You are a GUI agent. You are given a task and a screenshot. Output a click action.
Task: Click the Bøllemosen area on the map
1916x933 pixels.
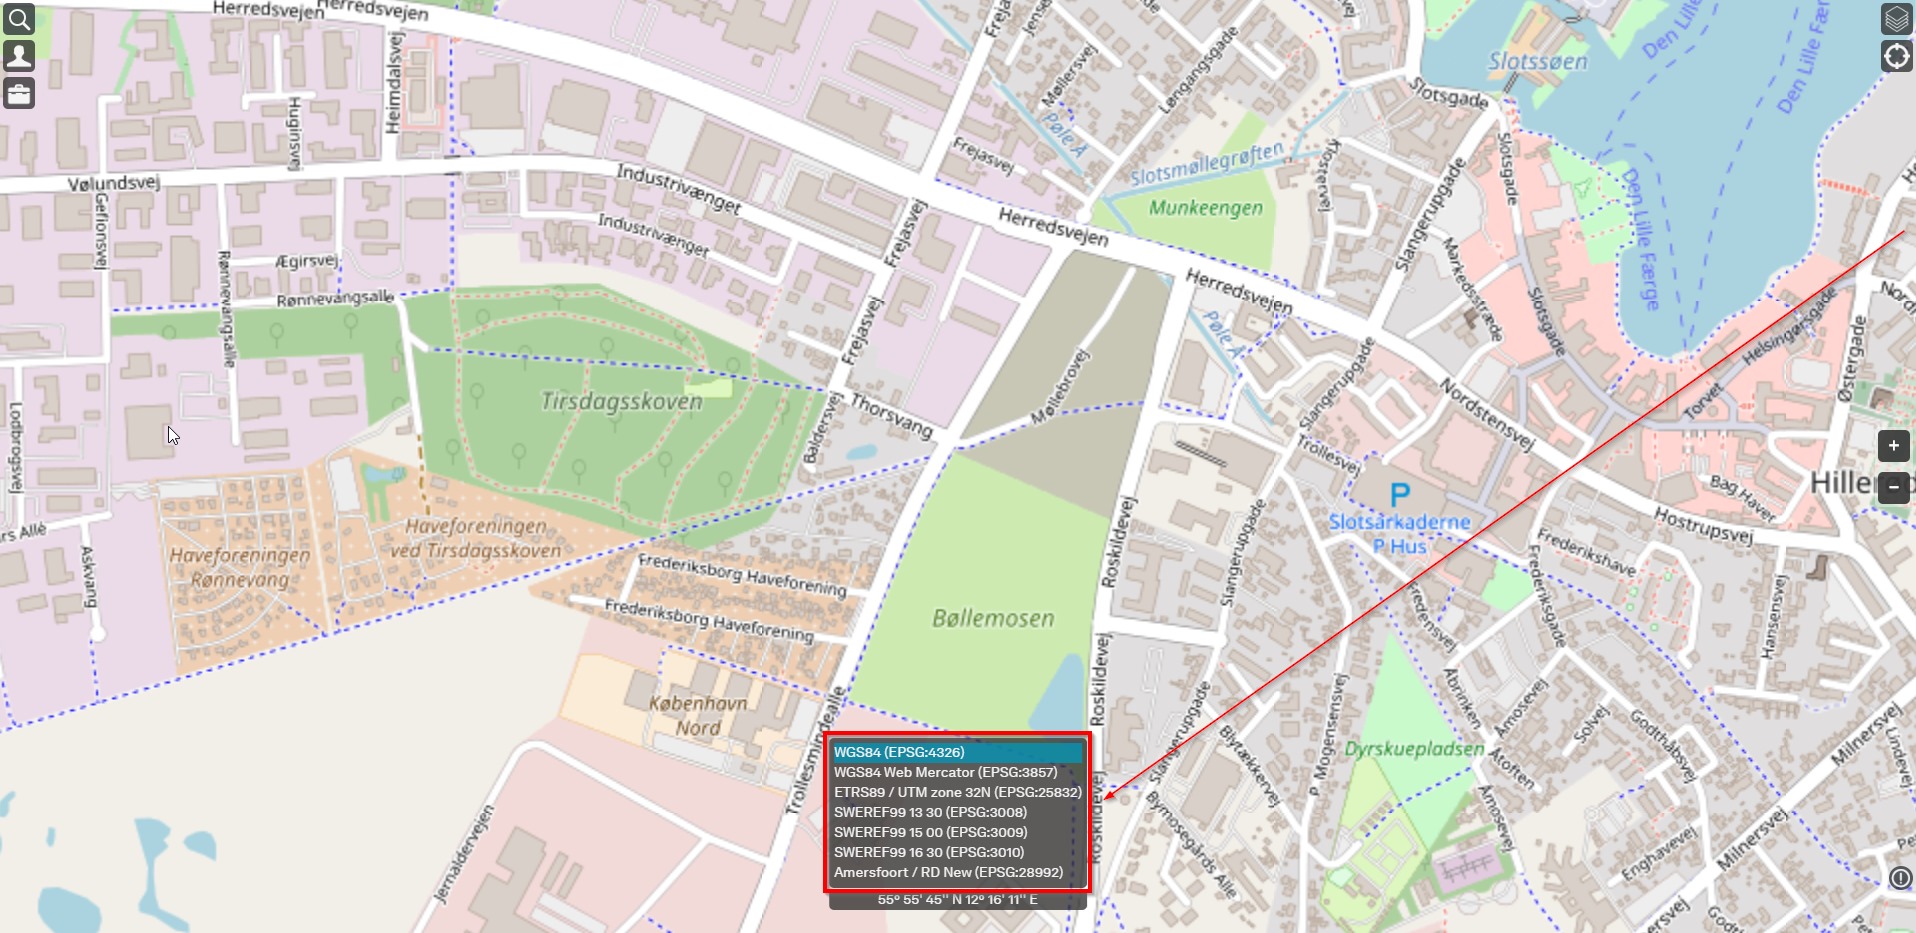click(x=993, y=619)
